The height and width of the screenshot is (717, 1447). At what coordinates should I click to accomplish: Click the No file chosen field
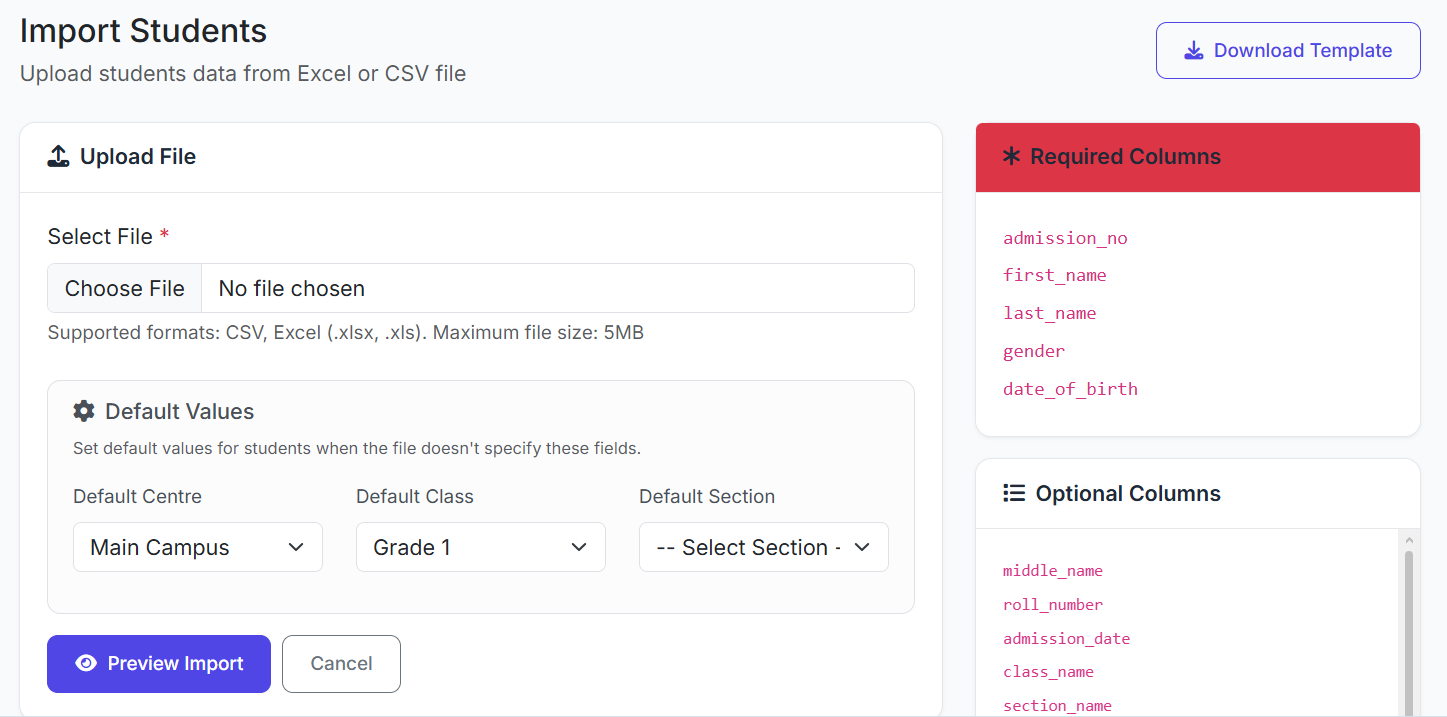557,289
